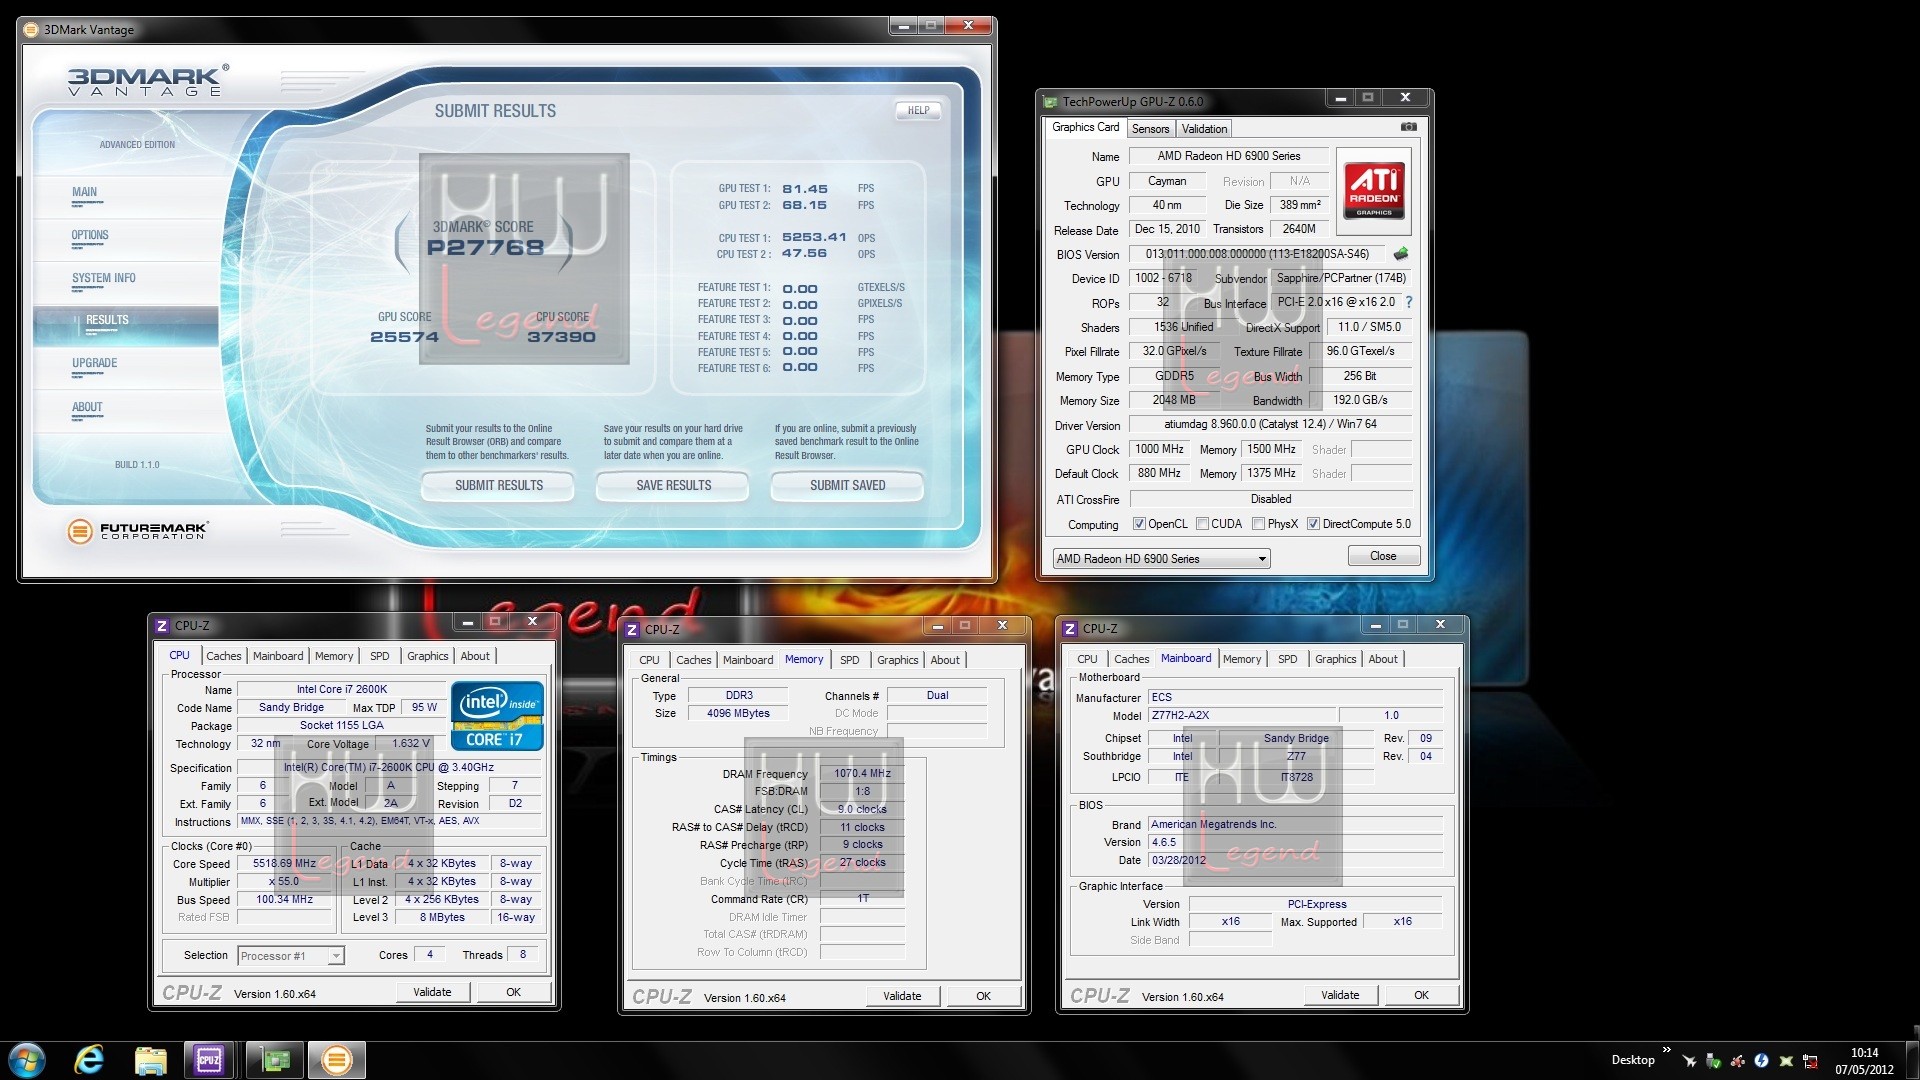Click the GPU-Z BIOS Version field

coord(1257,254)
